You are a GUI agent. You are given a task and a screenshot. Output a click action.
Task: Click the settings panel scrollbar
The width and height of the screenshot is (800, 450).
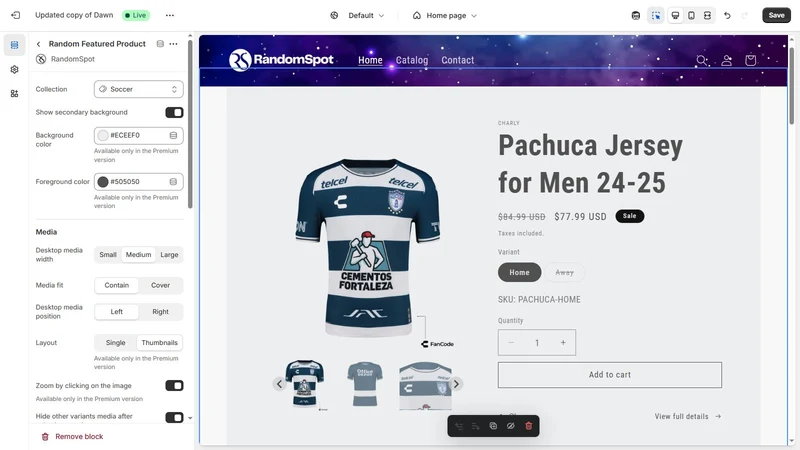click(190, 124)
